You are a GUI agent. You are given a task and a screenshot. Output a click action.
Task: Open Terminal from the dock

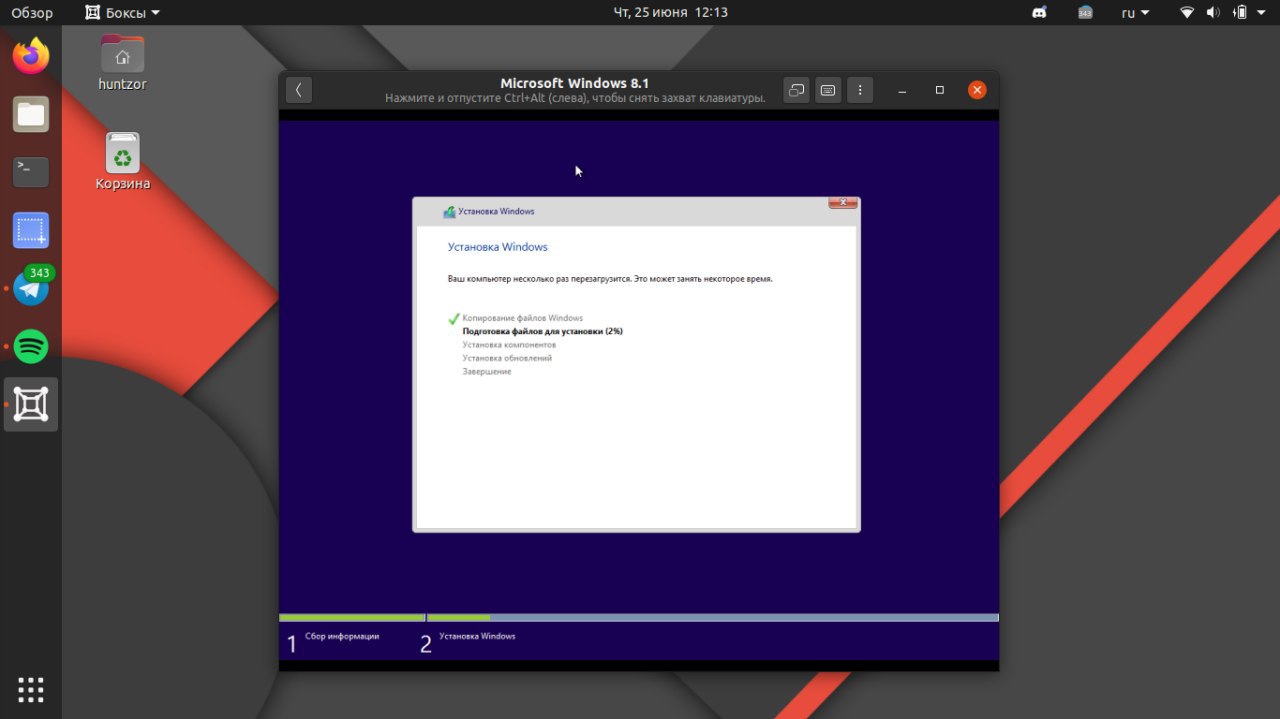31,171
